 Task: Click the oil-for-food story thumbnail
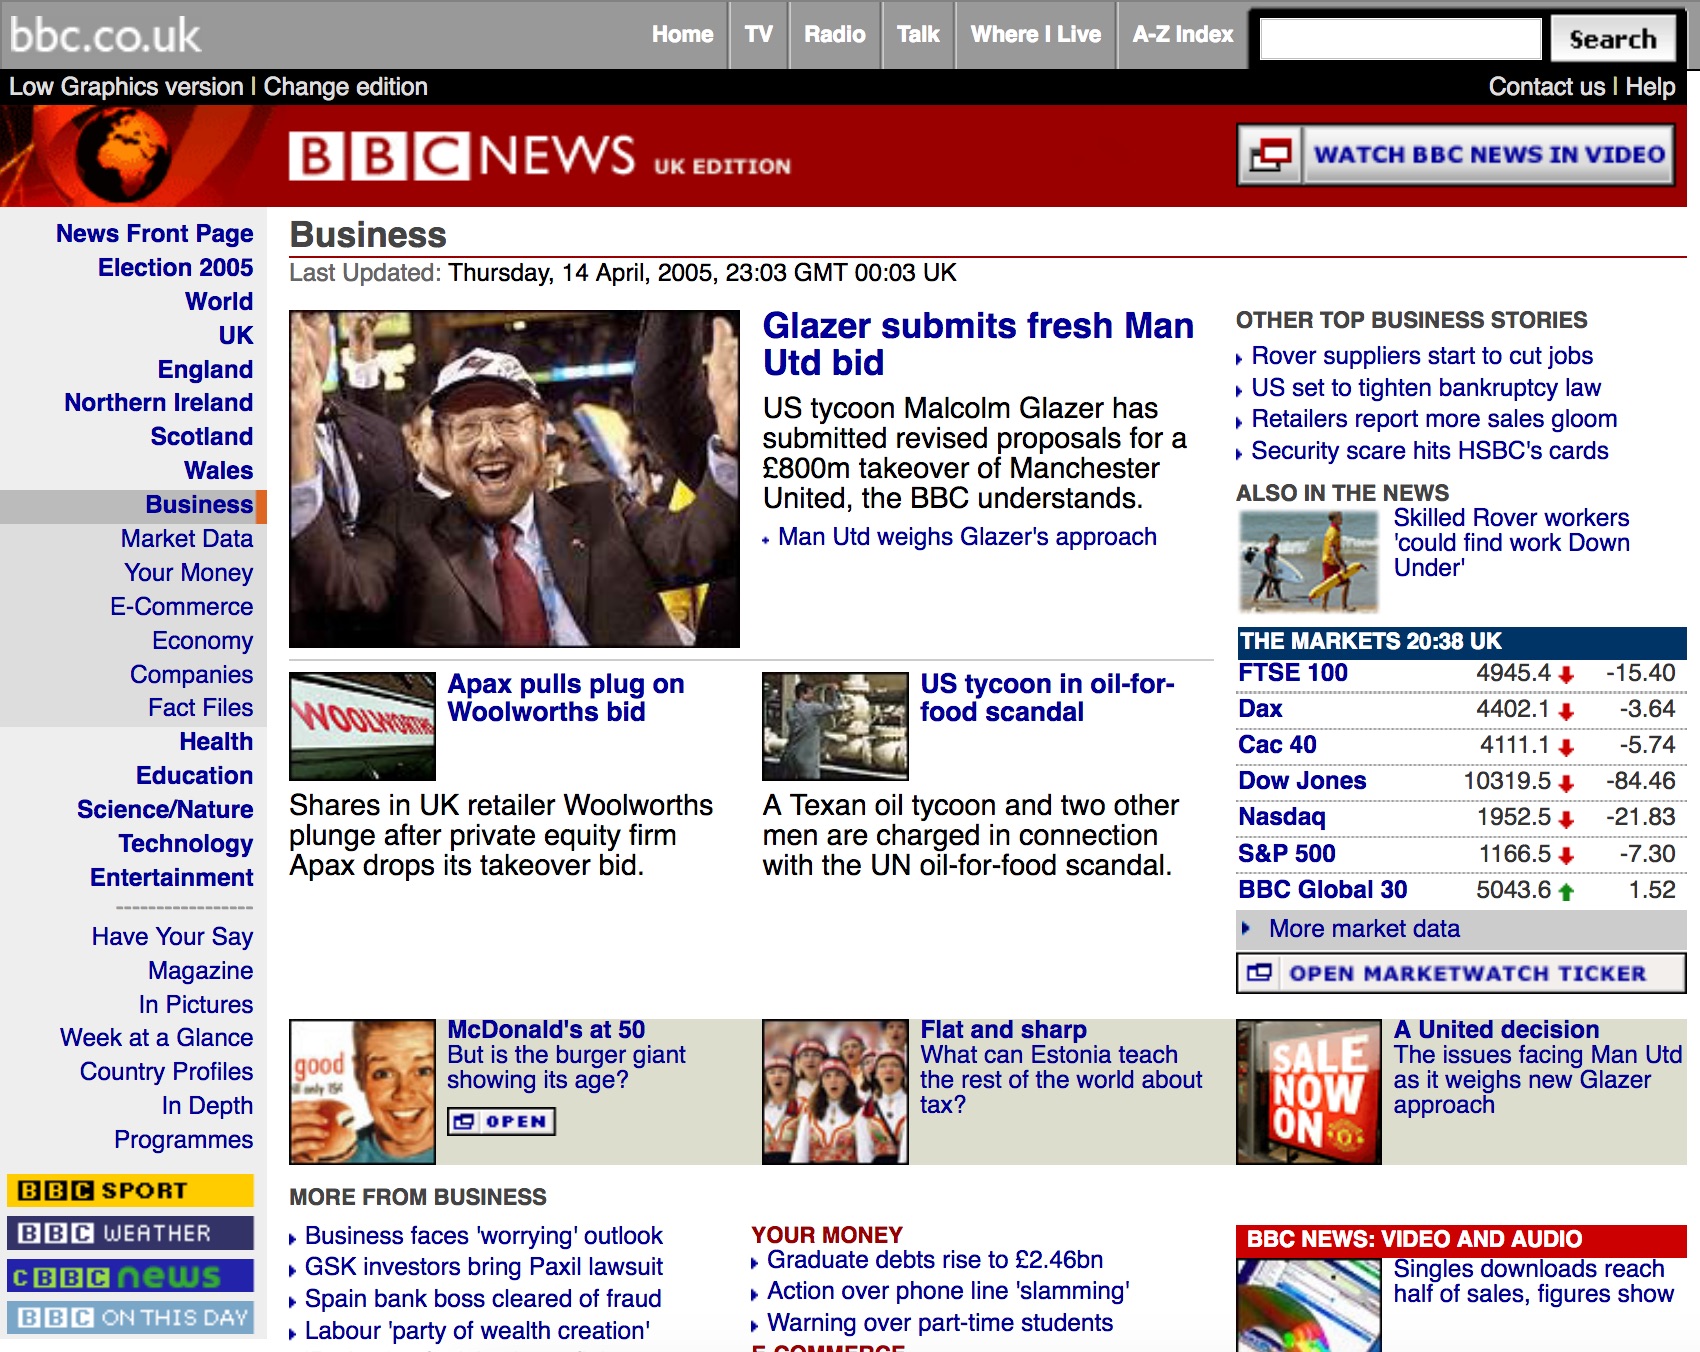point(835,726)
